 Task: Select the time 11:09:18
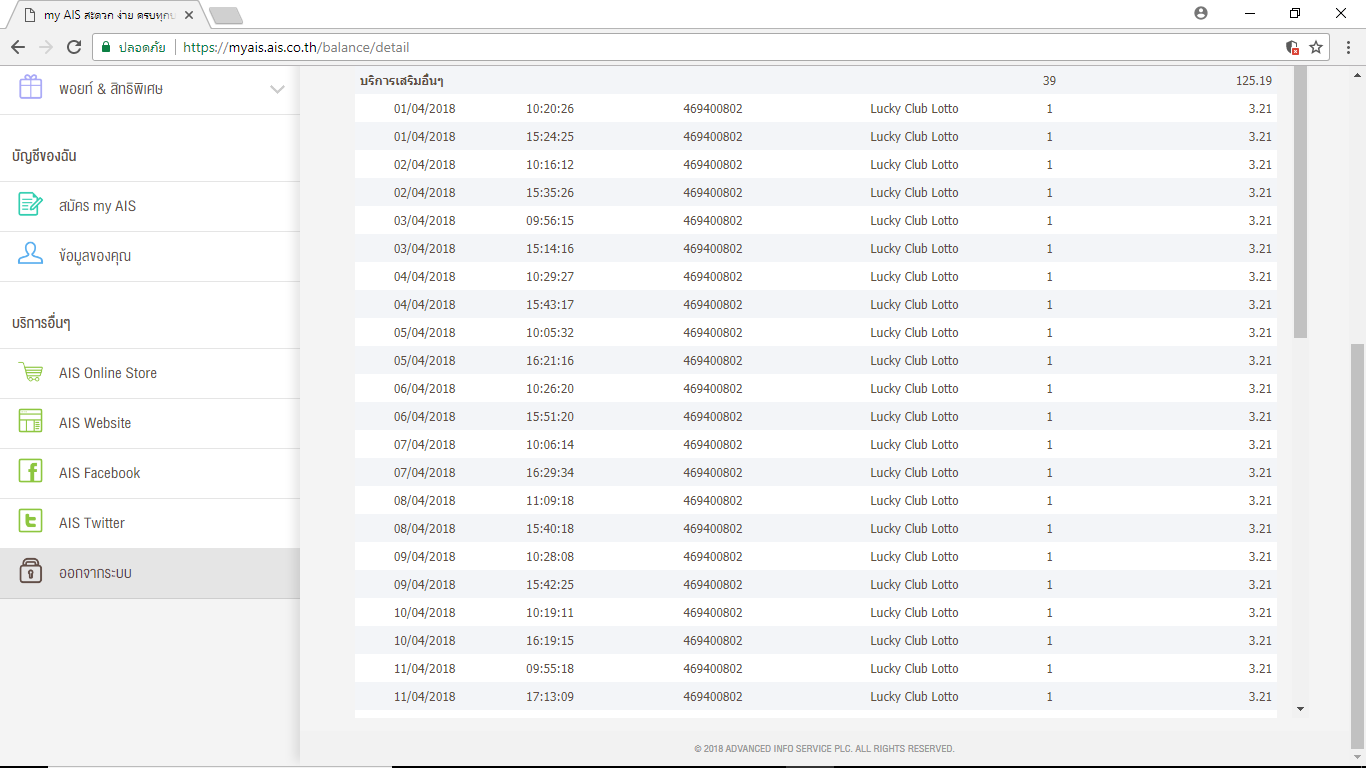(550, 501)
